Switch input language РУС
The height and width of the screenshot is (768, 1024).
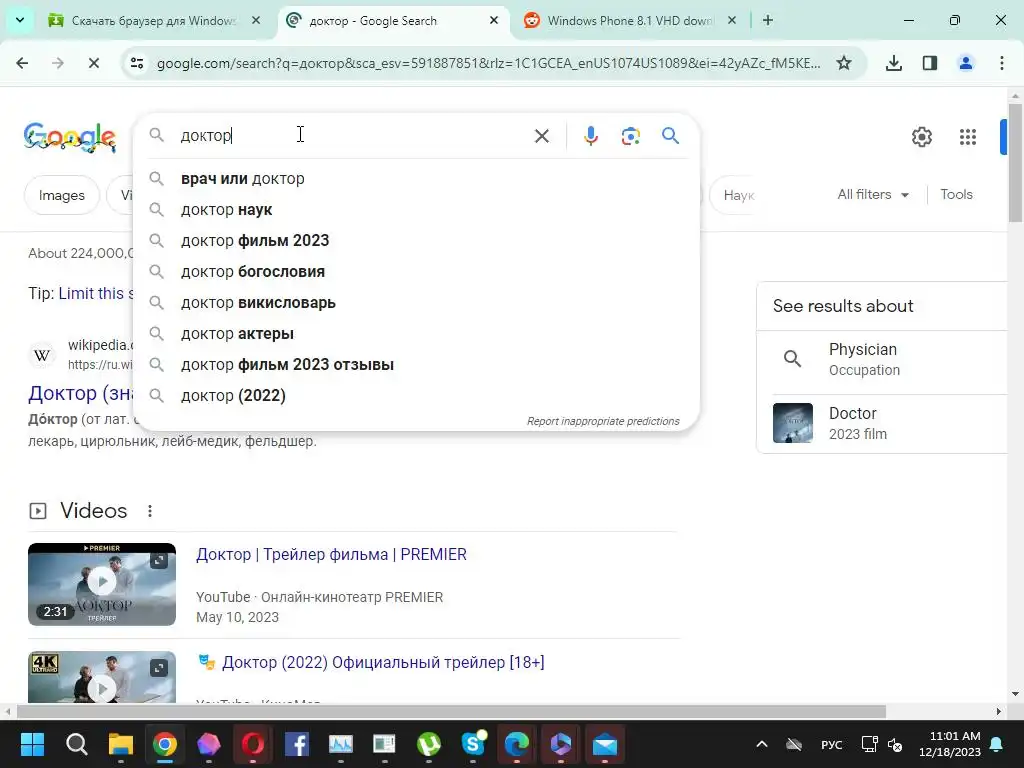tap(831, 744)
